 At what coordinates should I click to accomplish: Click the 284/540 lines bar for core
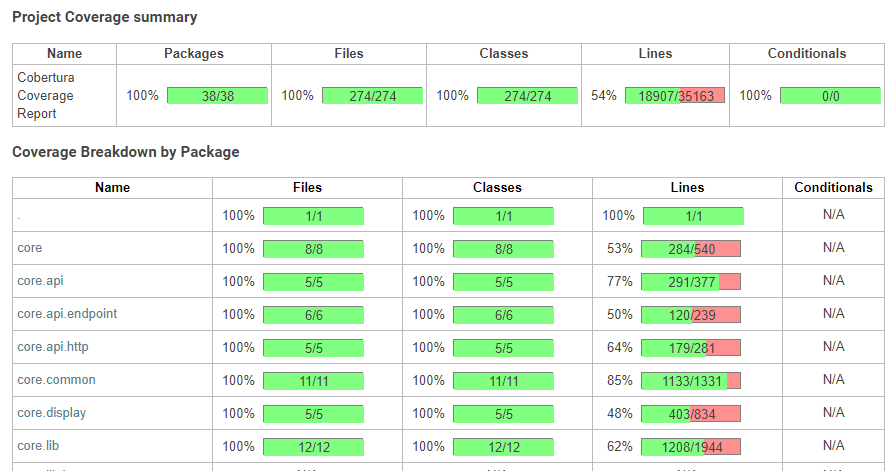(x=691, y=248)
